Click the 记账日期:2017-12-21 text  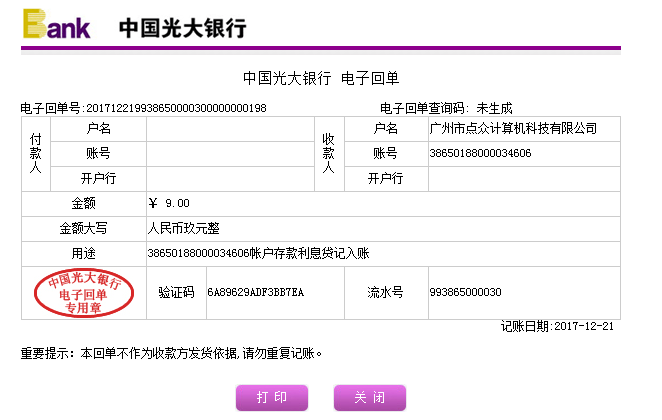[557, 326]
